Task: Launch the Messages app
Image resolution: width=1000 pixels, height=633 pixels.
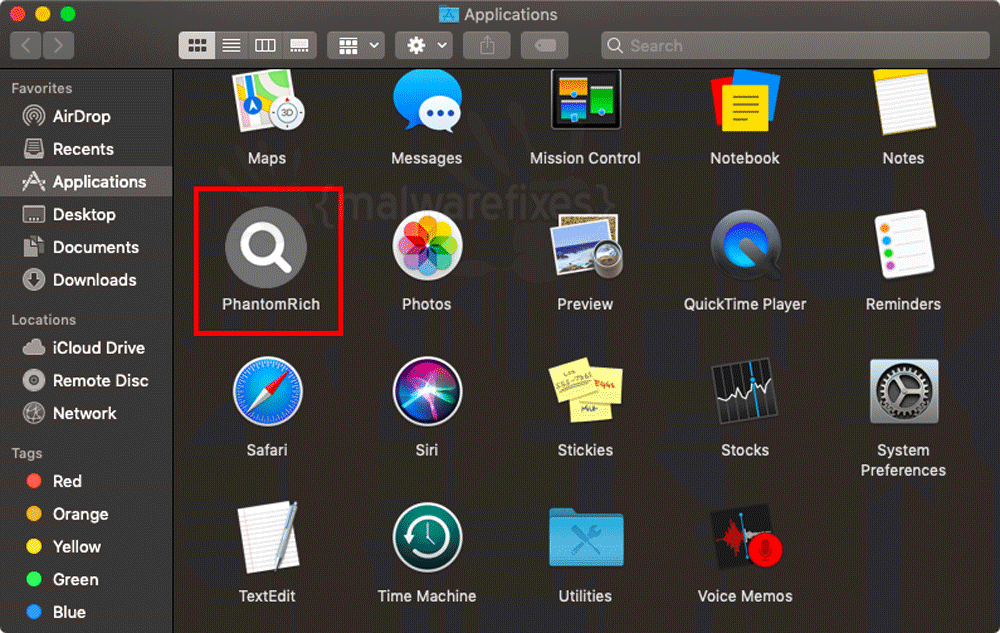Action: (427, 101)
